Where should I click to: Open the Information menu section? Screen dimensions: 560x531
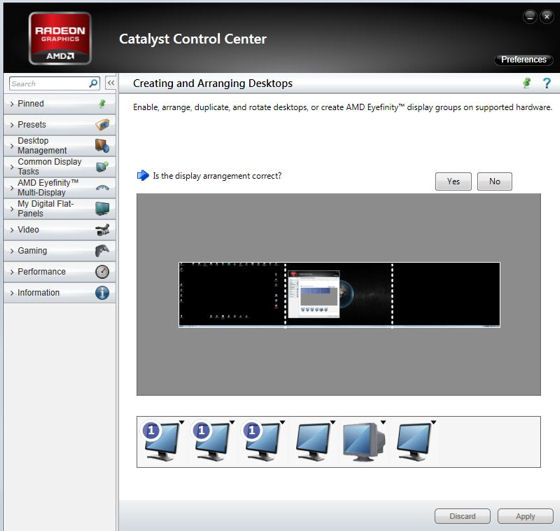pyautogui.click(x=60, y=293)
